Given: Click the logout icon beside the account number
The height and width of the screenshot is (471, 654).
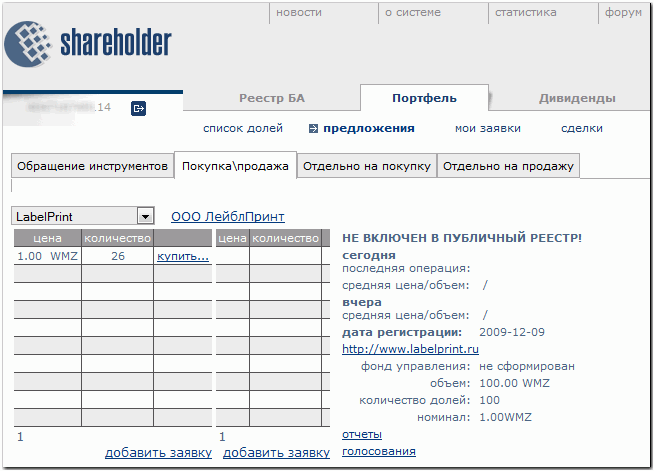Looking at the screenshot, I should coord(139,107).
